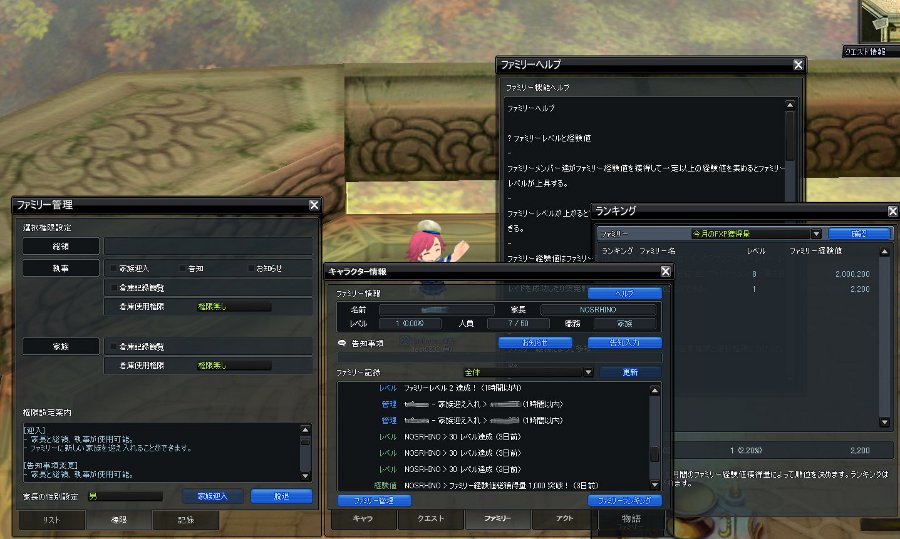
Task: Click the ファミリーヘルプ scrollbar thumb
Action: click(790, 135)
